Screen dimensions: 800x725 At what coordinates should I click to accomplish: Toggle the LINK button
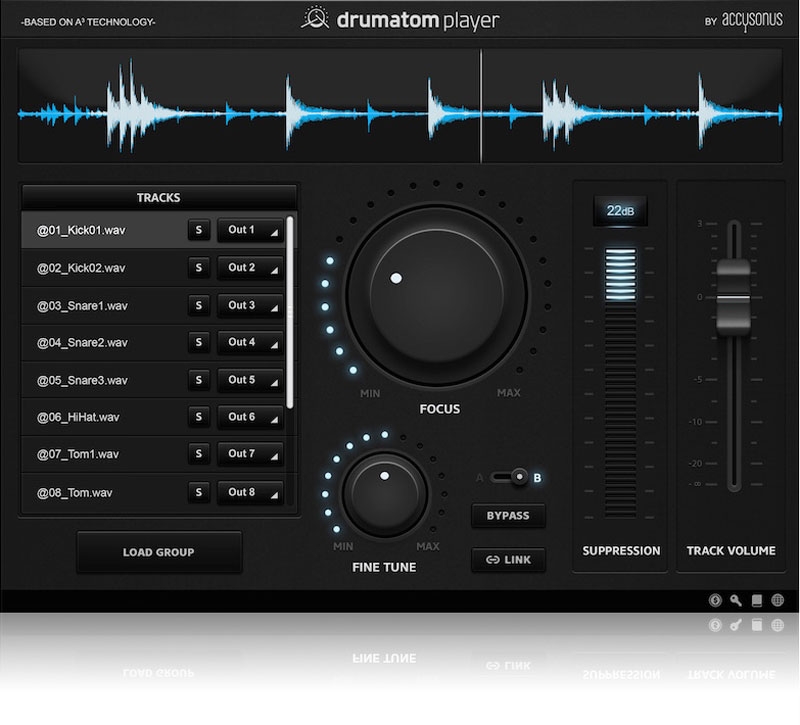508,560
